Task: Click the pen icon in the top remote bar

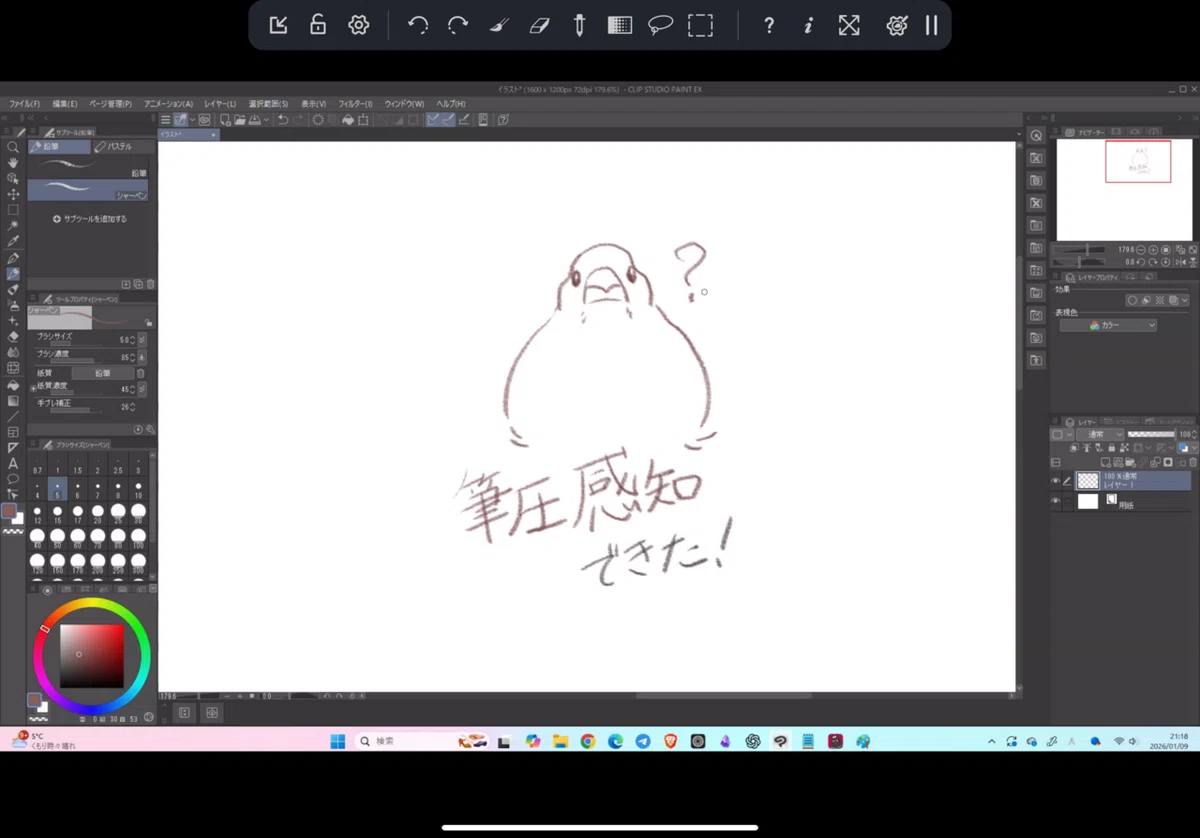Action: [x=579, y=25]
